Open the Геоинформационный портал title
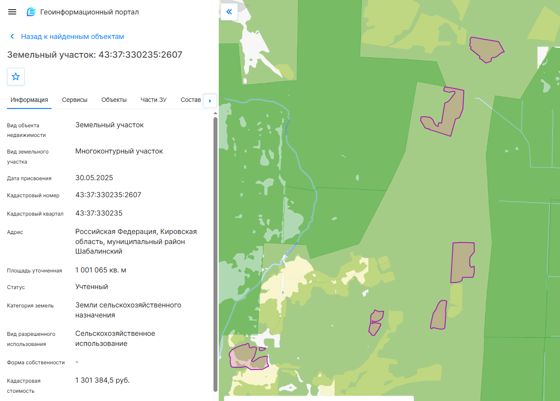 tap(89, 12)
